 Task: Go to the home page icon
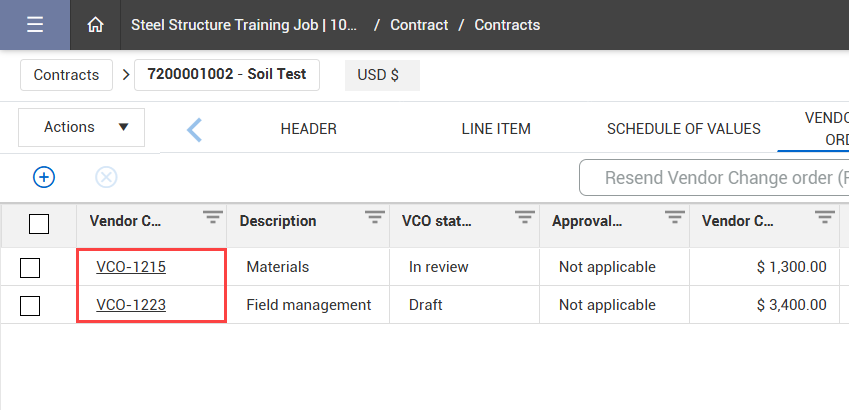point(96,25)
